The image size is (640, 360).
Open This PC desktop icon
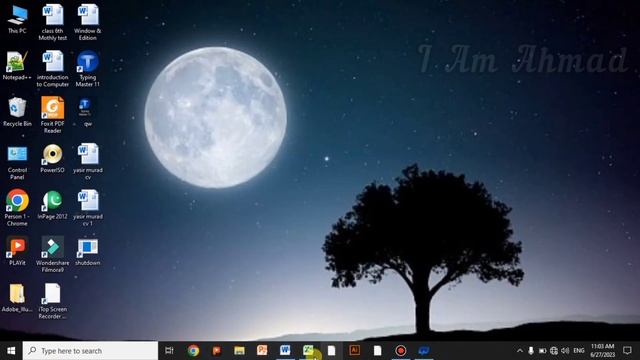17,19
